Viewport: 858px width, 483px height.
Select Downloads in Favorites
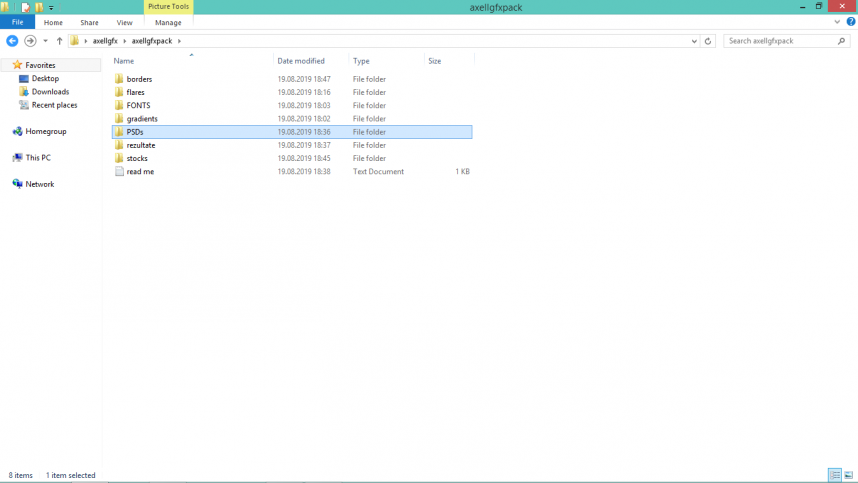[50, 91]
